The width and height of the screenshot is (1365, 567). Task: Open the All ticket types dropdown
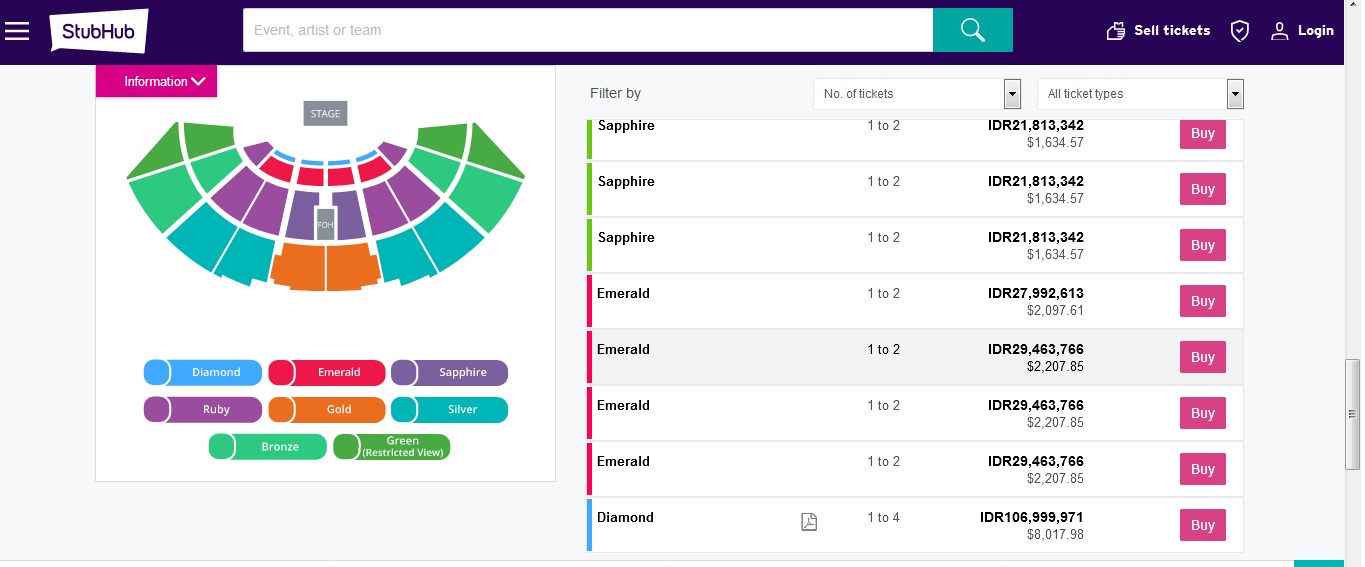[x=1140, y=94]
